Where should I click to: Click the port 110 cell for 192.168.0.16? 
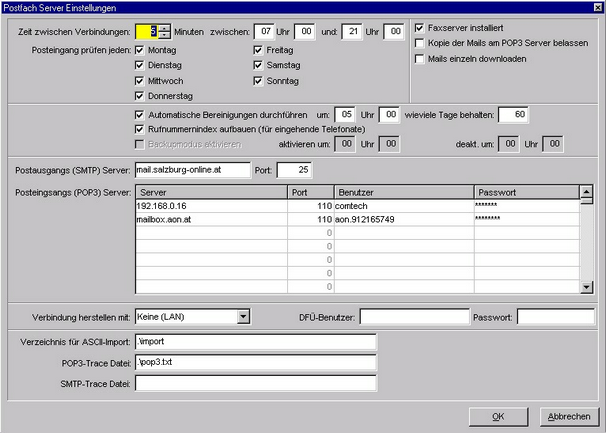311,206
